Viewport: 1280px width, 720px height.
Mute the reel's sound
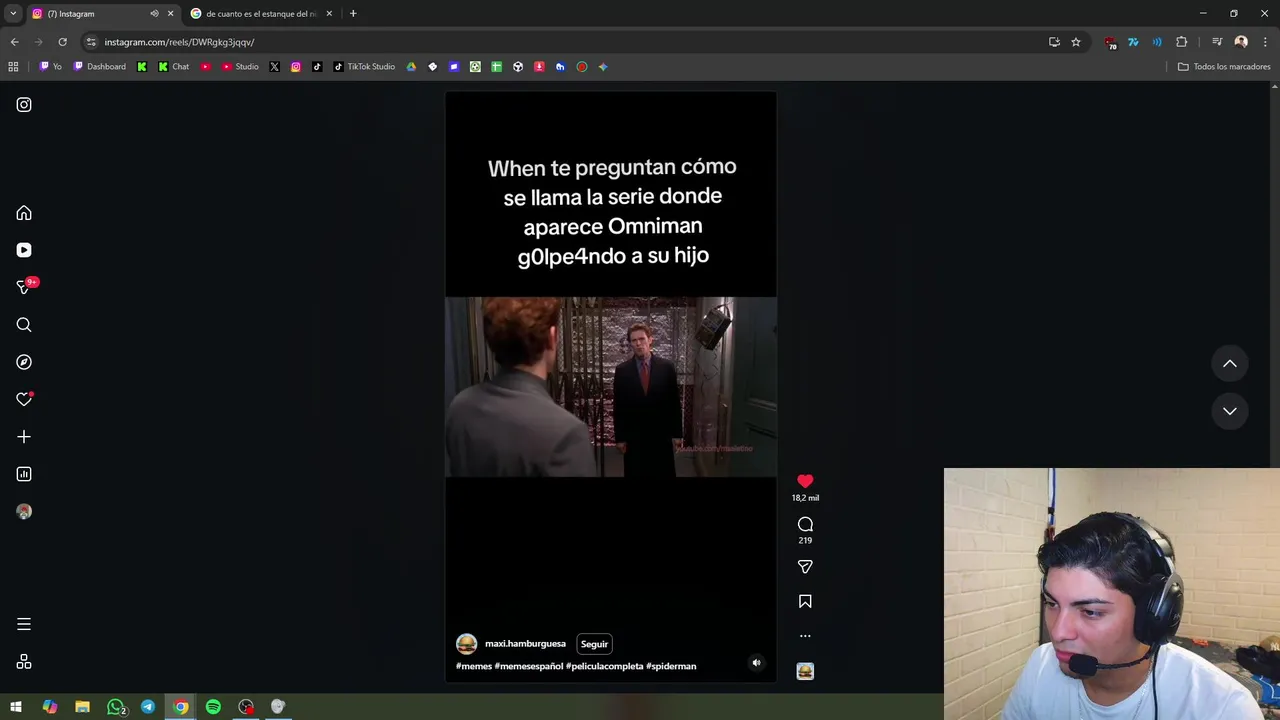[x=756, y=662]
